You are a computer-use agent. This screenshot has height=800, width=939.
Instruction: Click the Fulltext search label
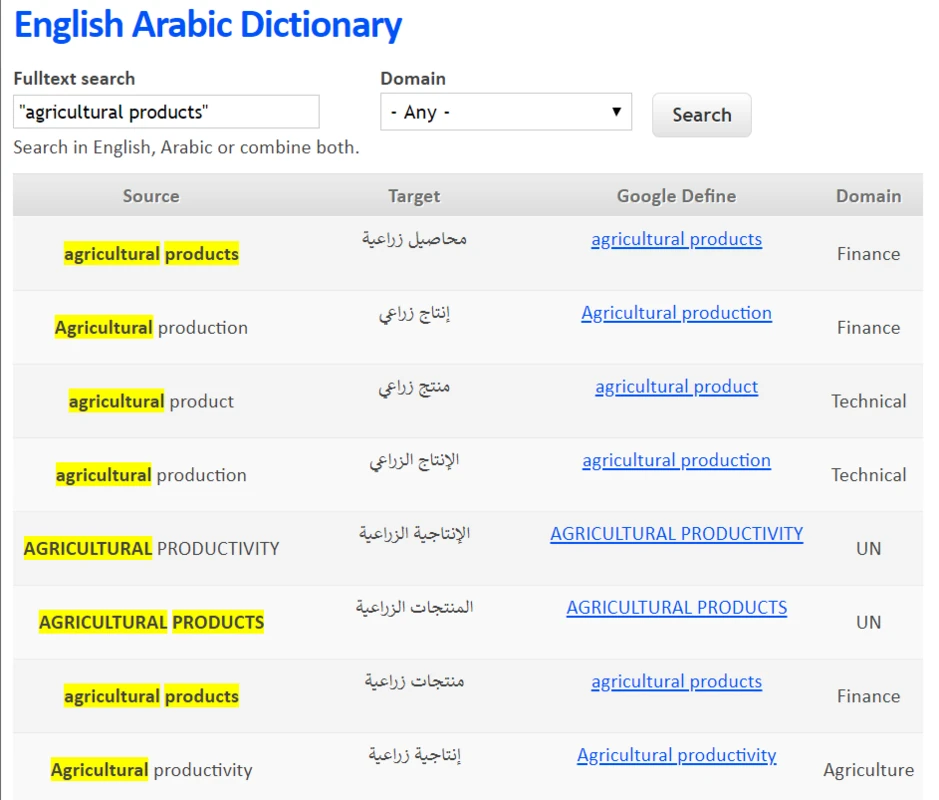74,78
